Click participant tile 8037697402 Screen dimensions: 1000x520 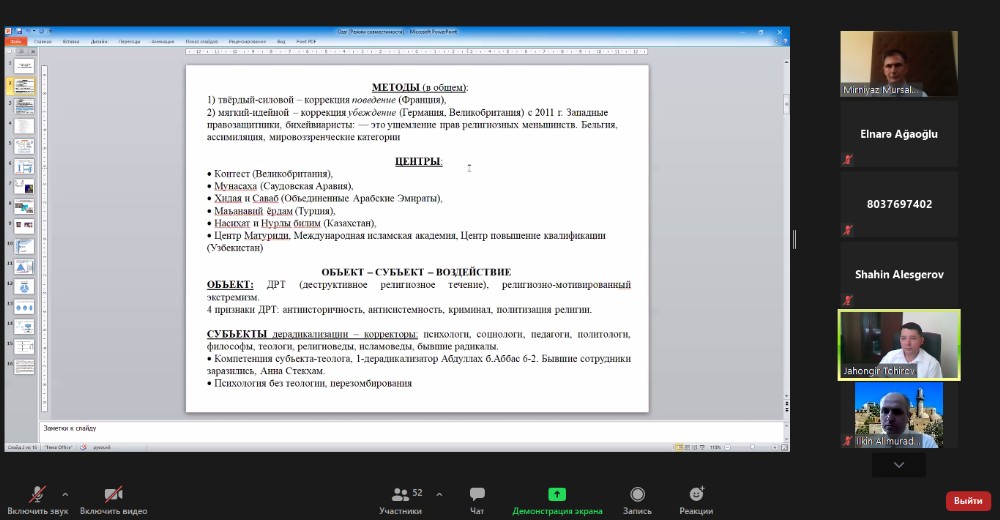899,204
